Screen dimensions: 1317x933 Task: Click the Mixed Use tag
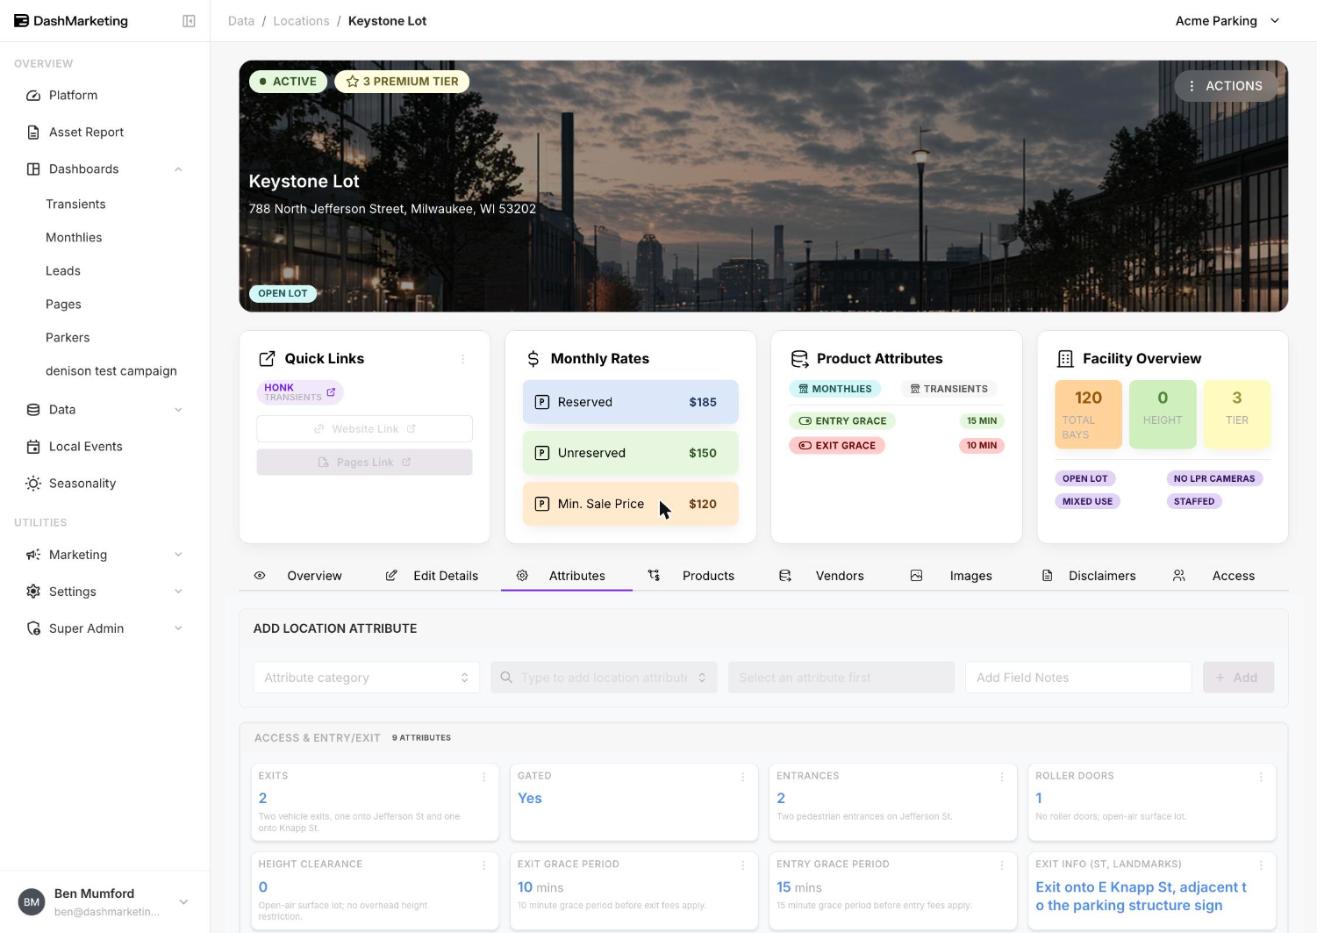point(1087,502)
